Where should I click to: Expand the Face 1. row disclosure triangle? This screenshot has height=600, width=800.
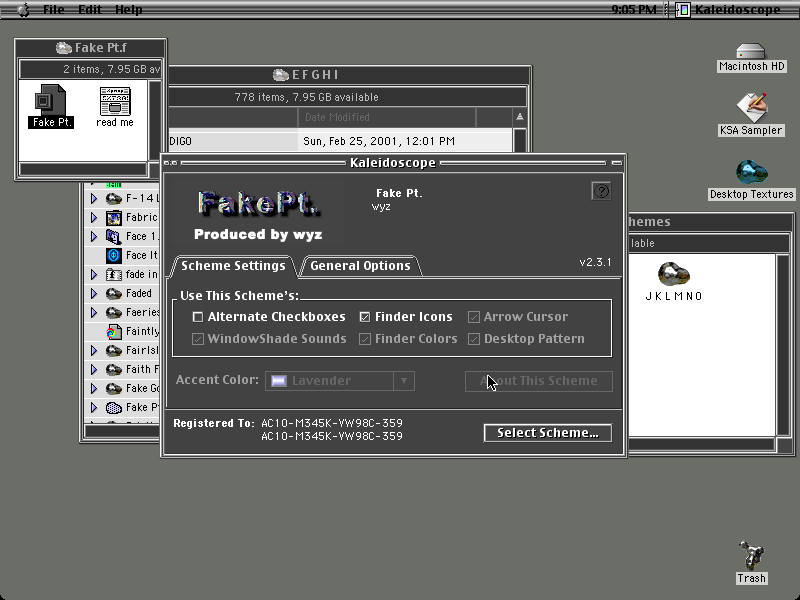94,236
